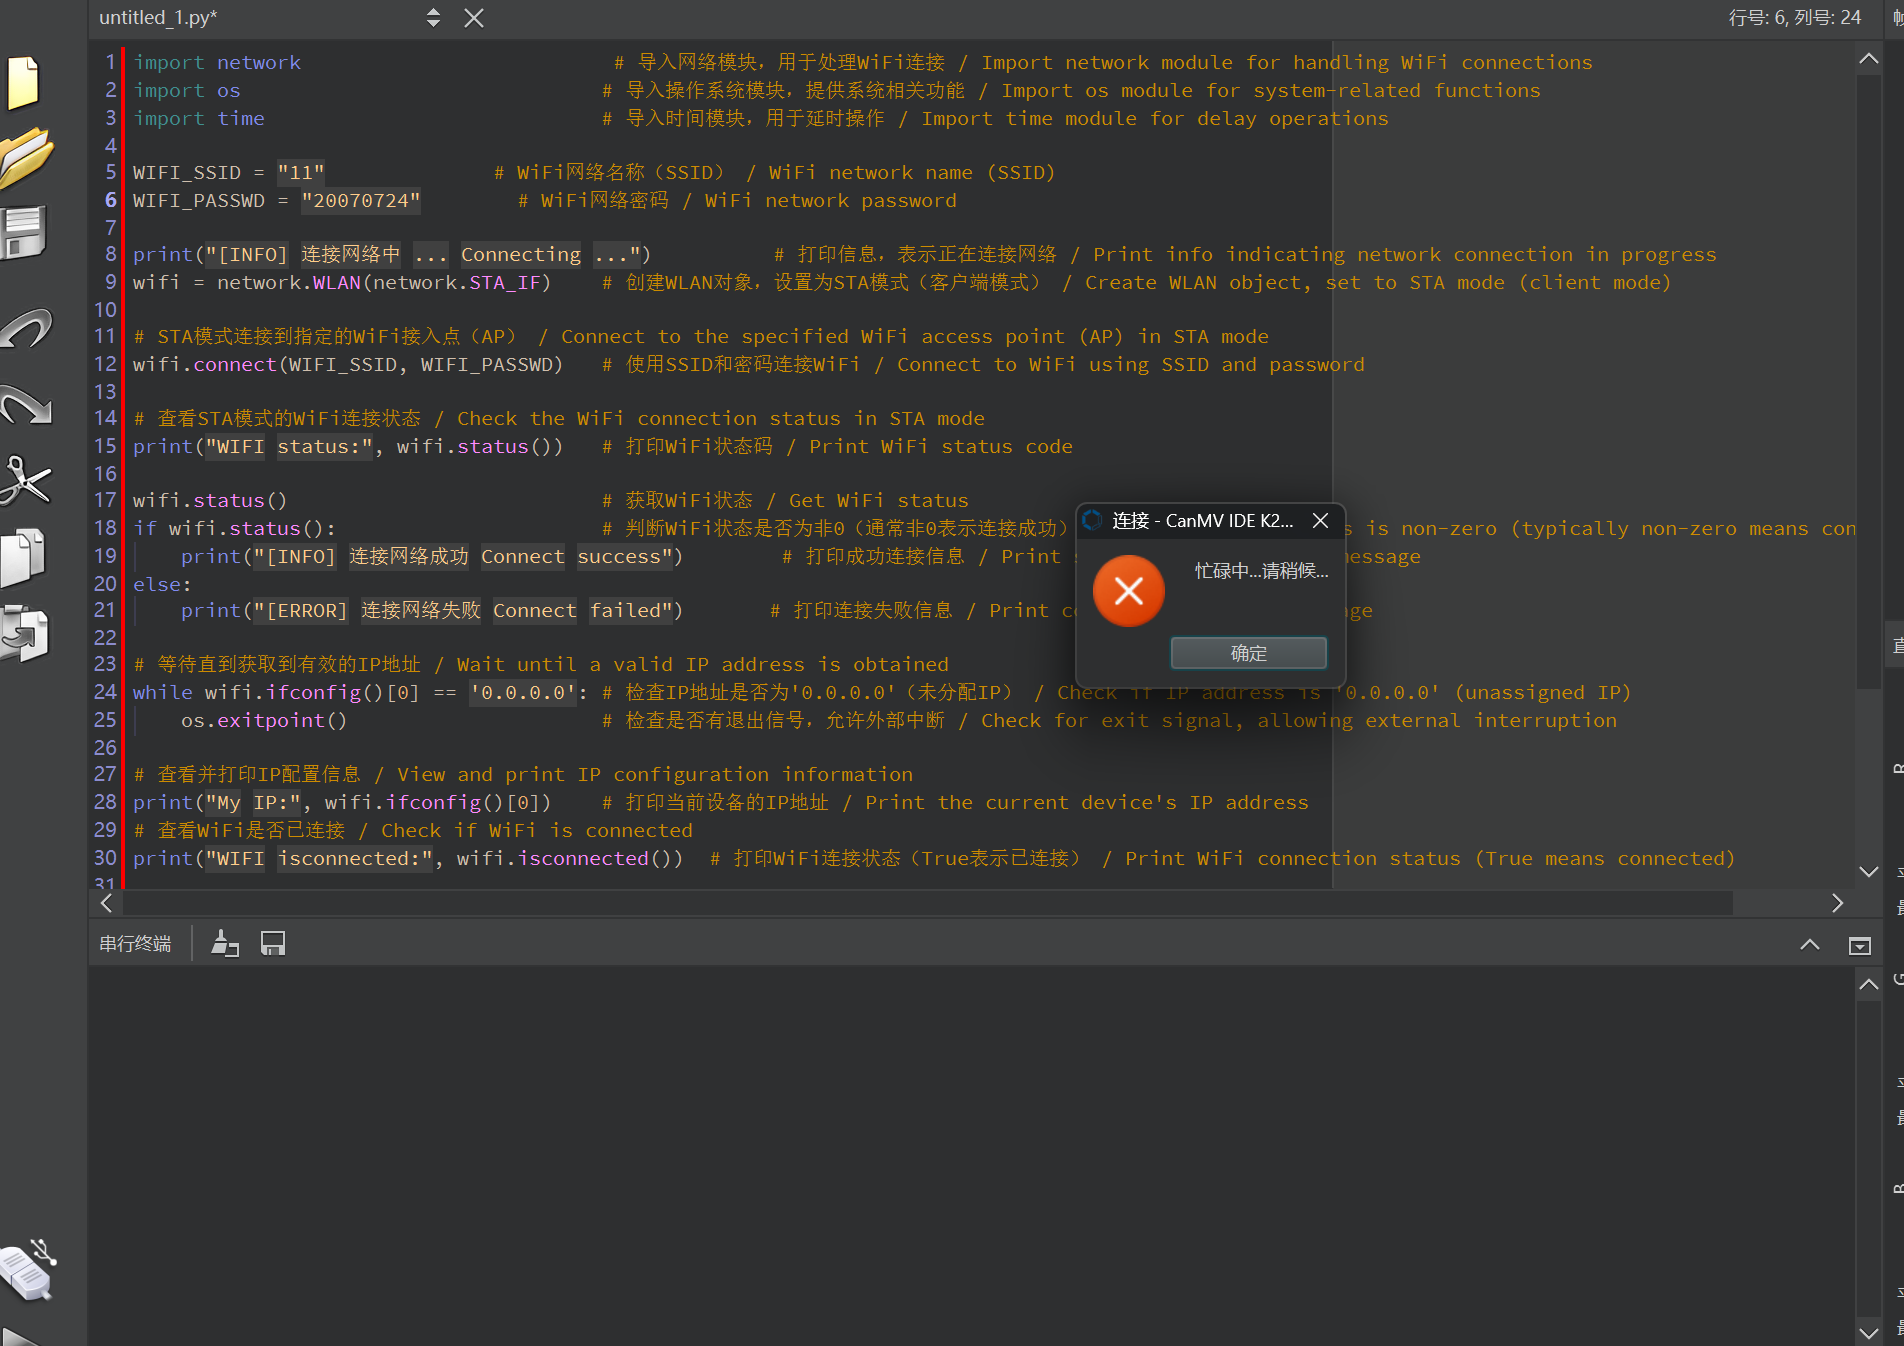Click the password string "20070724" on line 6
The width and height of the screenshot is (1904, 1346).
[361, 200]
